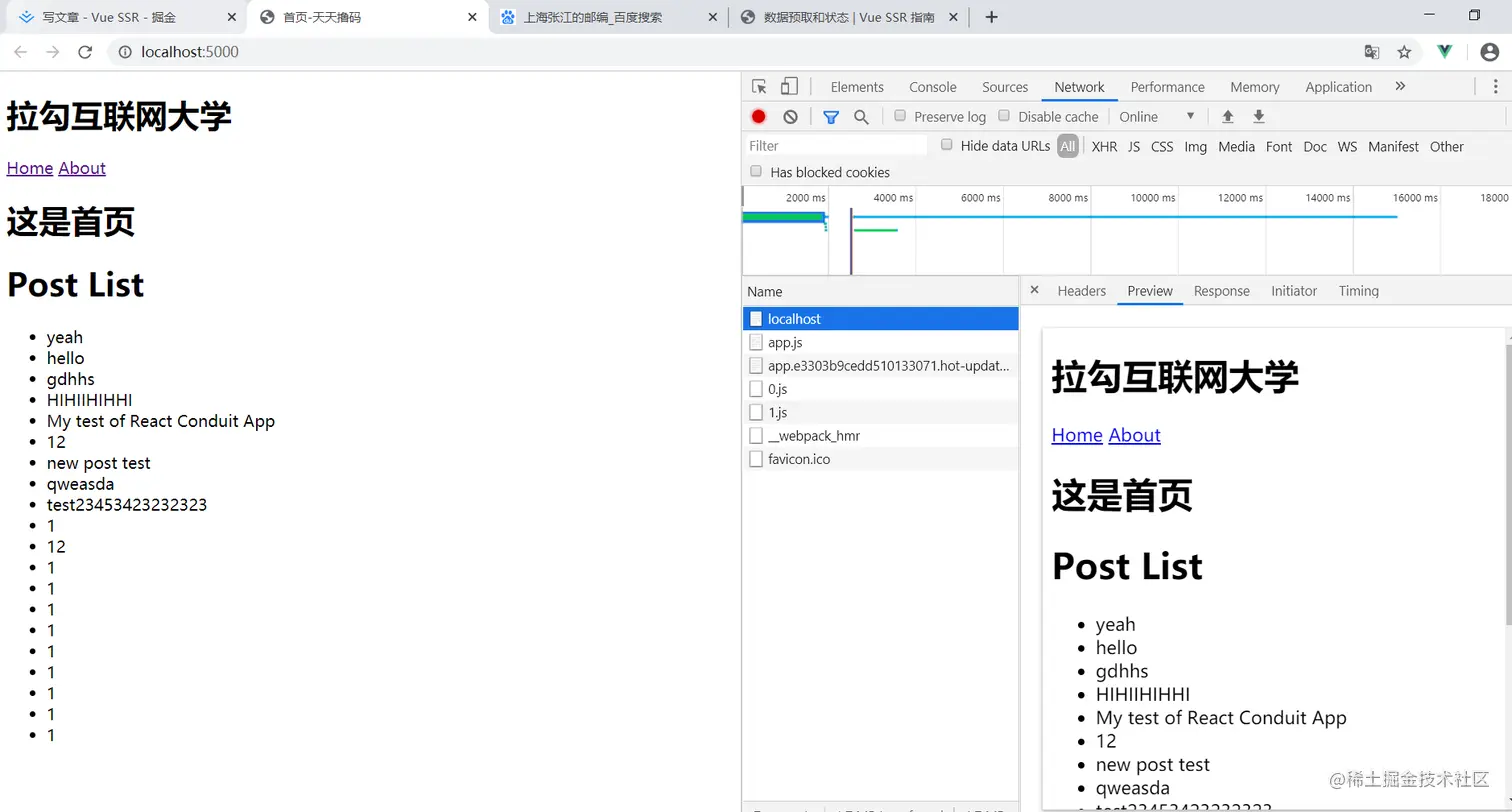1512x812 pixels.
Task: Toggle the device toolbar icon
Action: [790, 87]
